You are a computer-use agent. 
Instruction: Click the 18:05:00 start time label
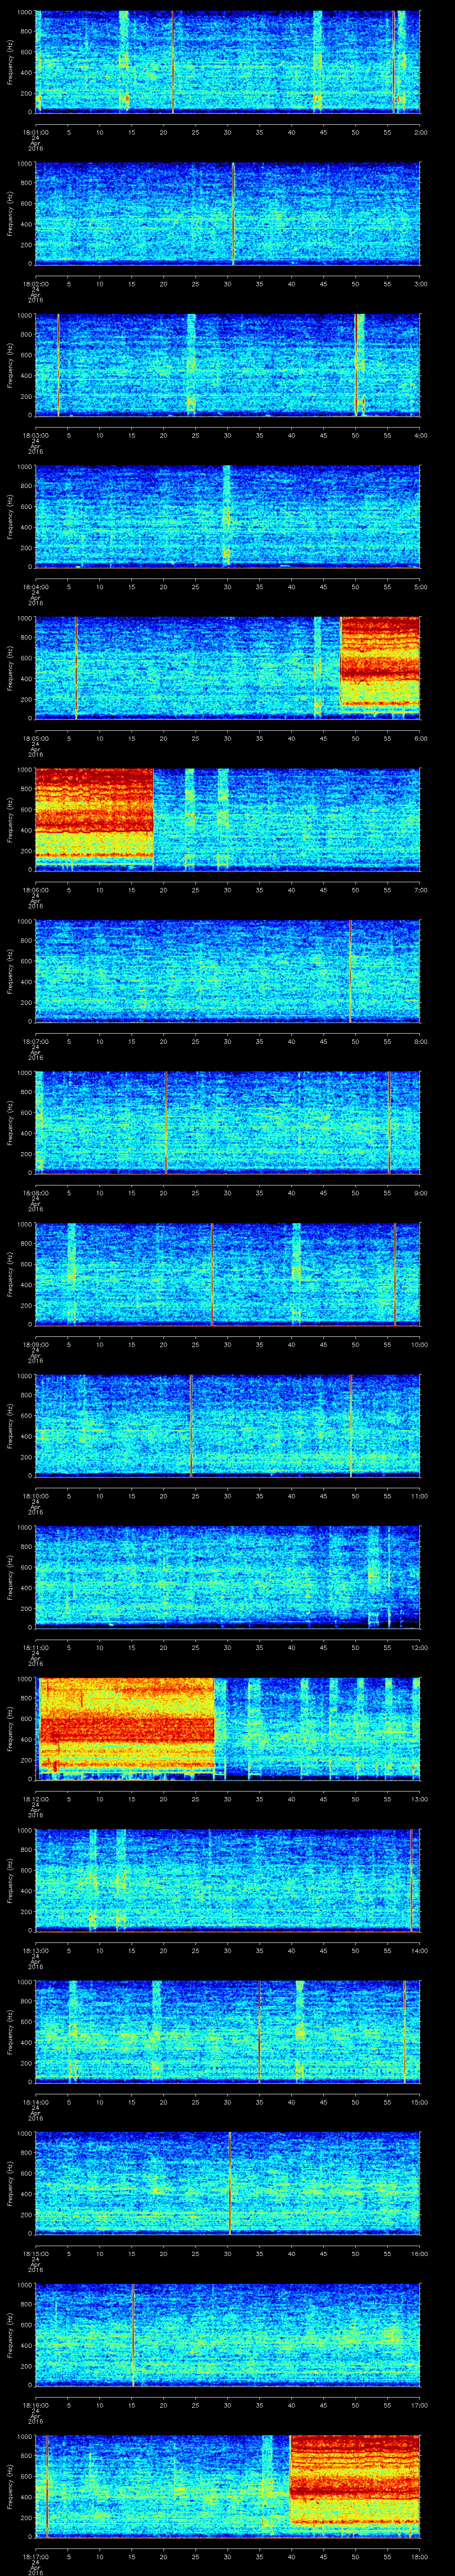pos(35,738)
